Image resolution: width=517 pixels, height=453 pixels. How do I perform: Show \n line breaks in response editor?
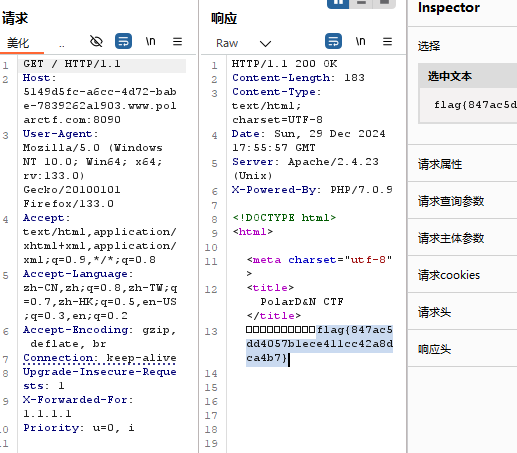pos(360,41)
